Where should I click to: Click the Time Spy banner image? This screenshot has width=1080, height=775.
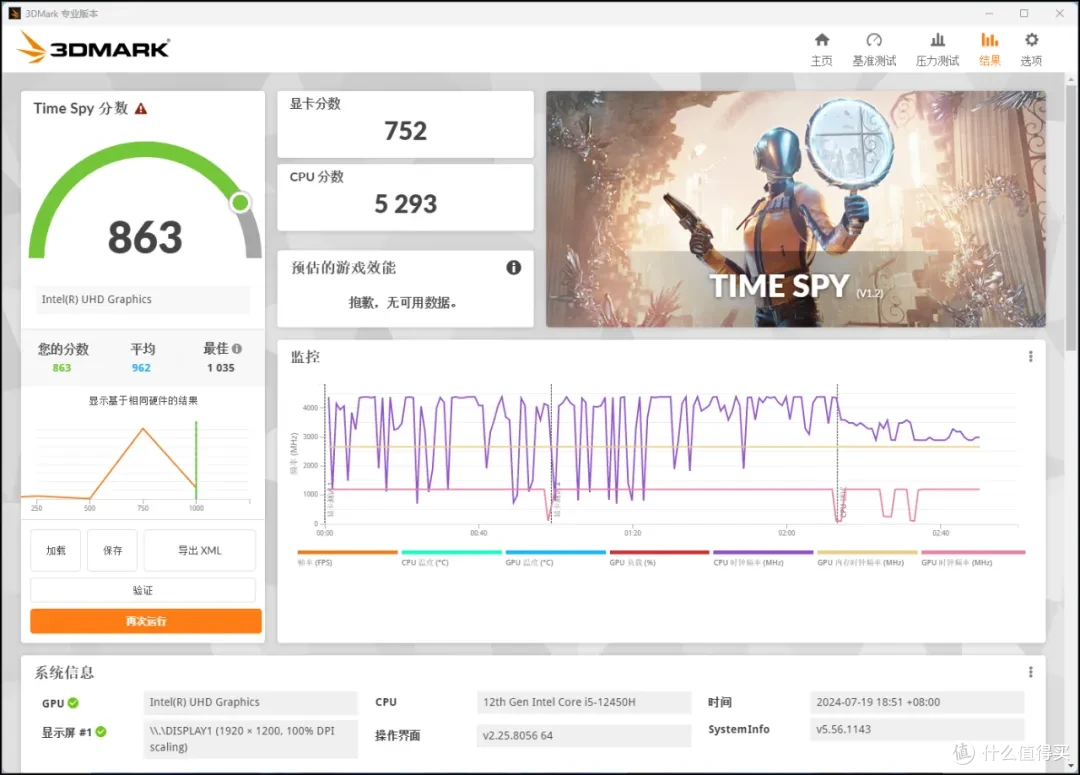[796, 209]
